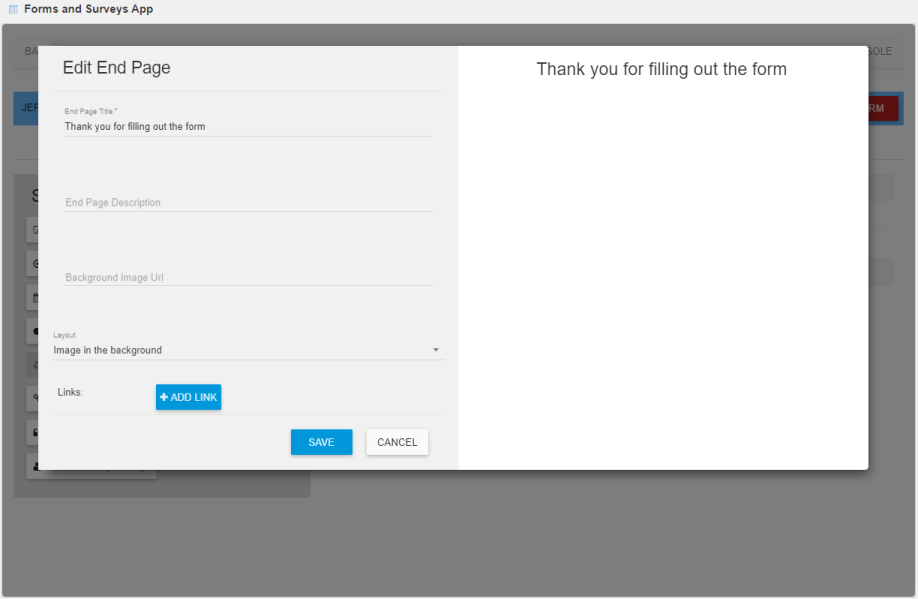Focus the End Page Description field
918x599 pixels.
[x=248, y=203]
